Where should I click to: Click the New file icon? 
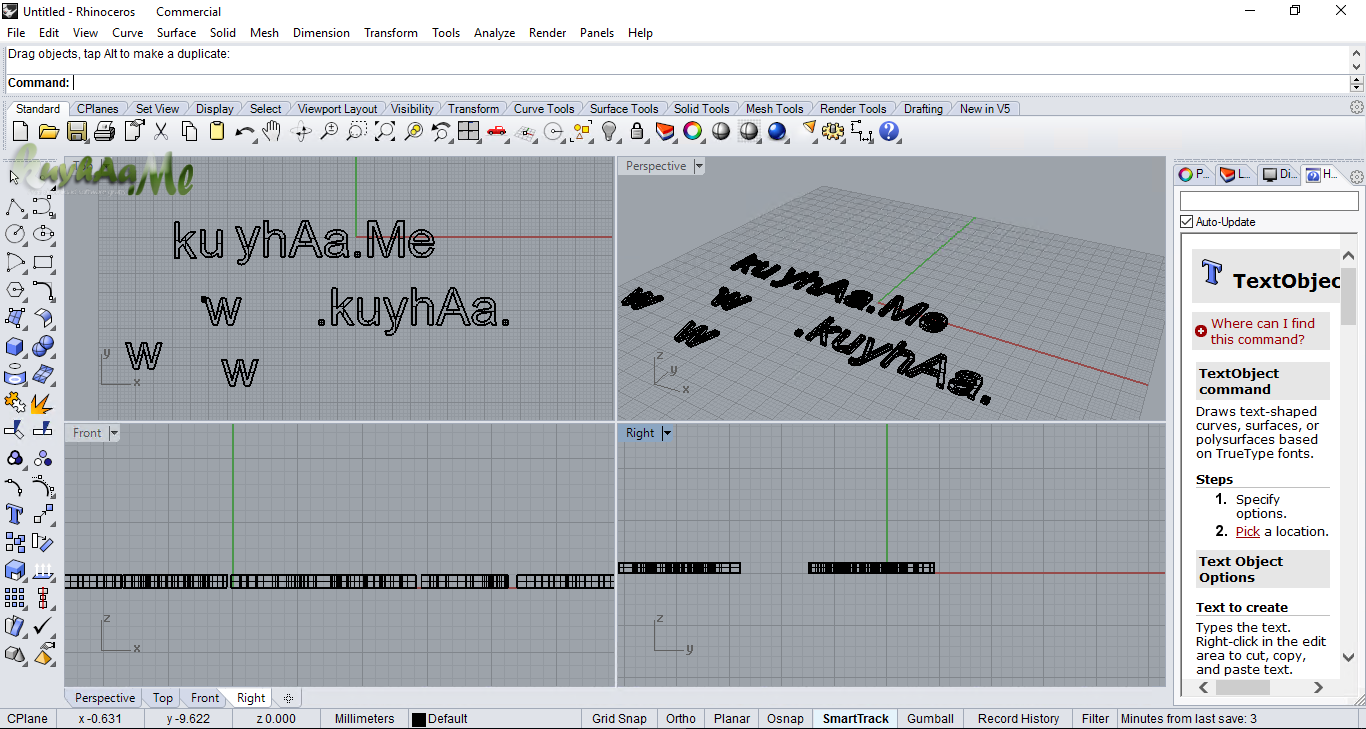point(21,131)
